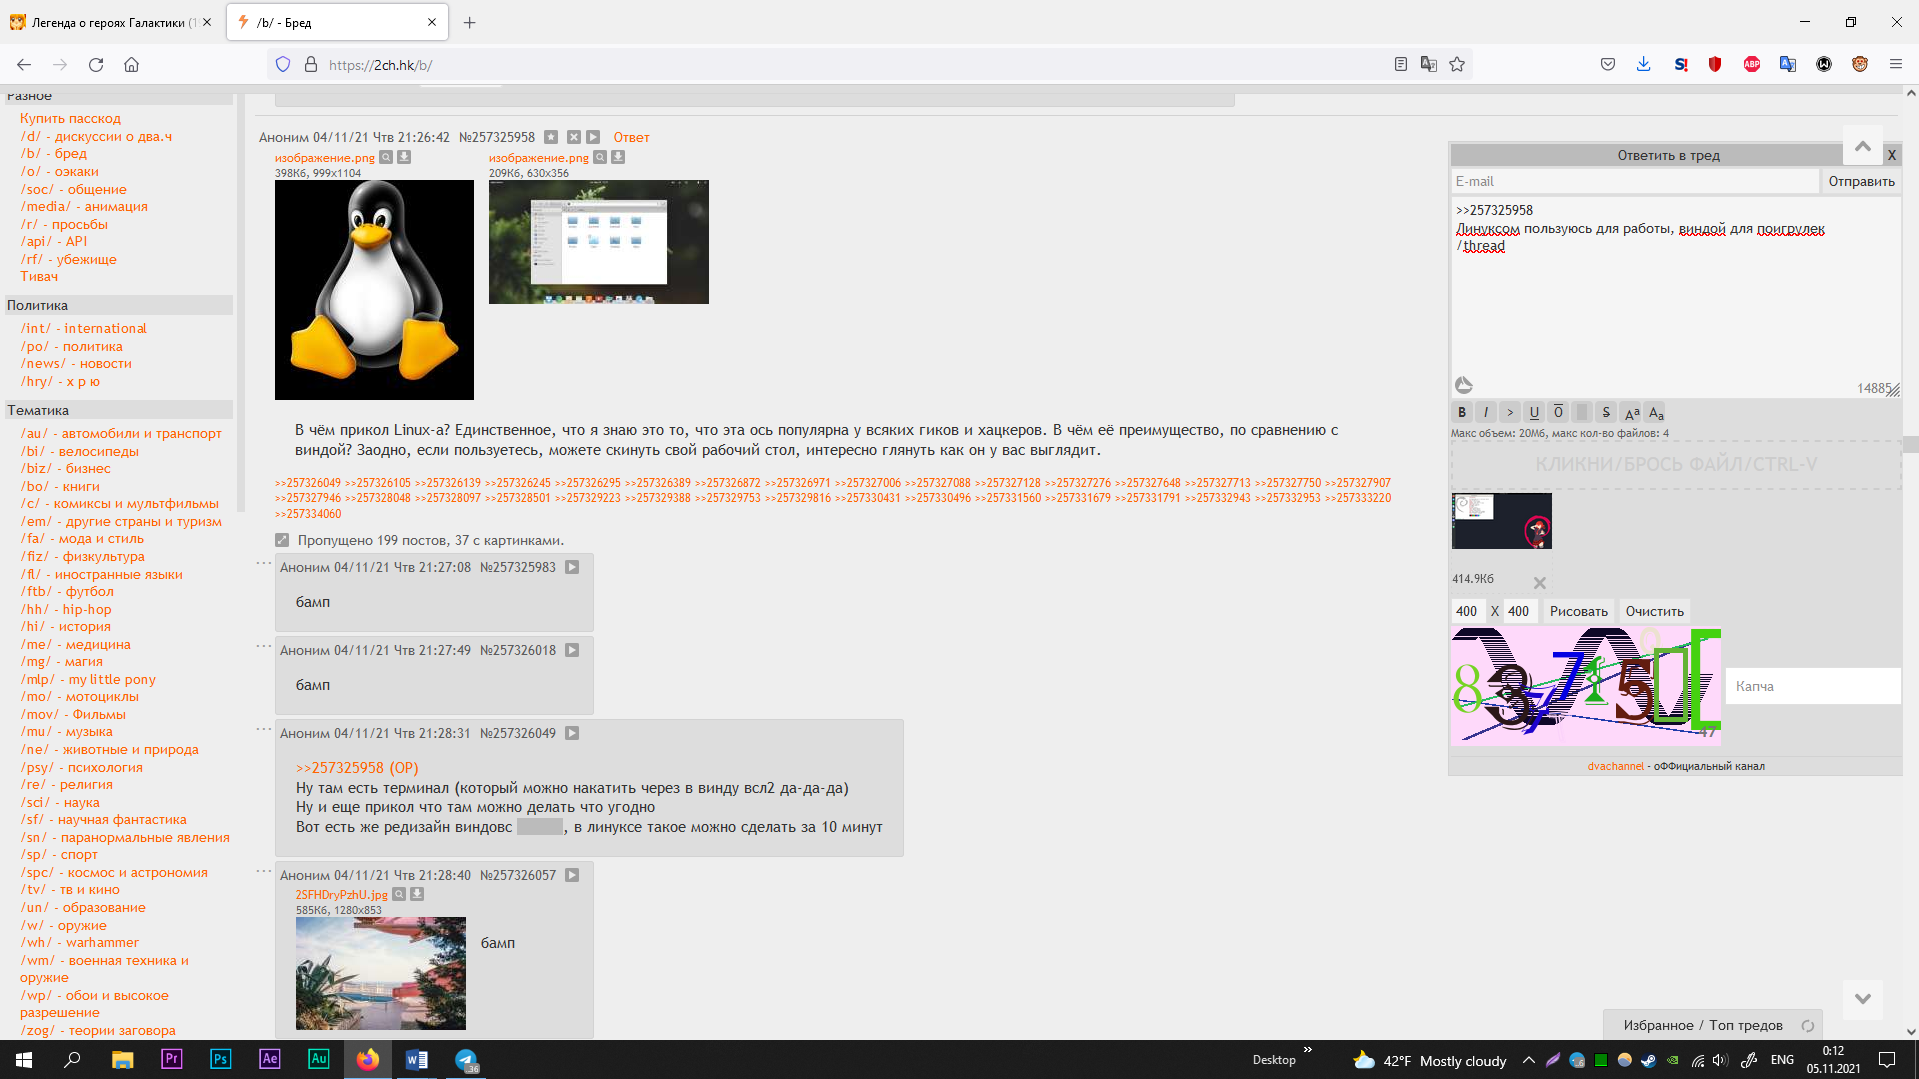
Task: Open /news/ - новости board link
Action: [x=76, y=363]
